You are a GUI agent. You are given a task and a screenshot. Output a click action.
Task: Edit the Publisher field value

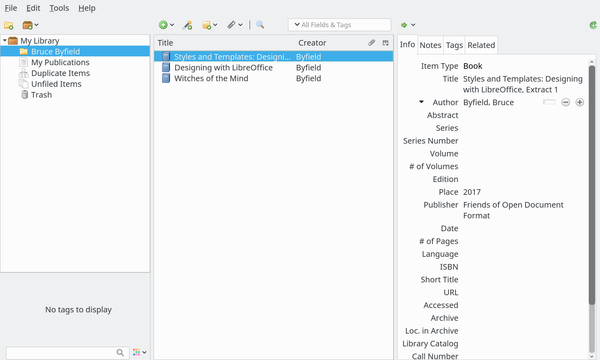click(513, 210)
